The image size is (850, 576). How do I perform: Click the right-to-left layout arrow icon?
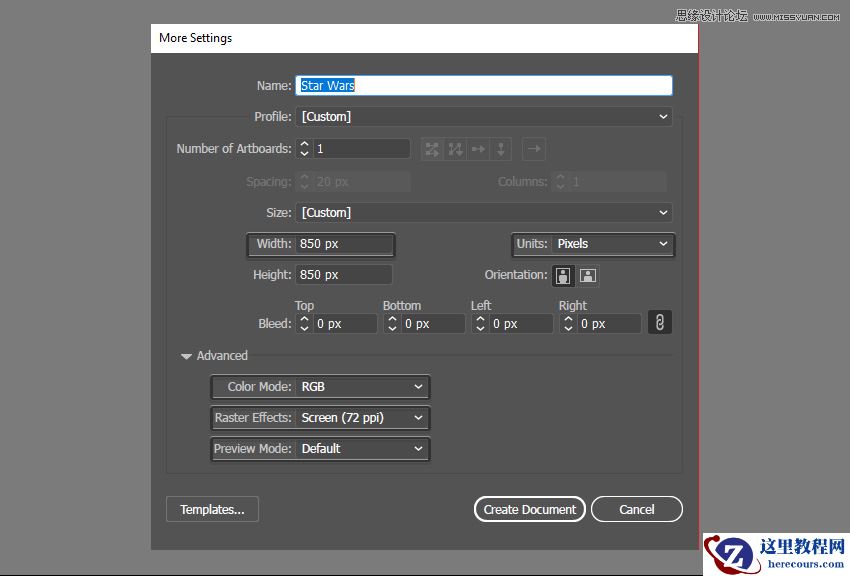coord(534,149)
